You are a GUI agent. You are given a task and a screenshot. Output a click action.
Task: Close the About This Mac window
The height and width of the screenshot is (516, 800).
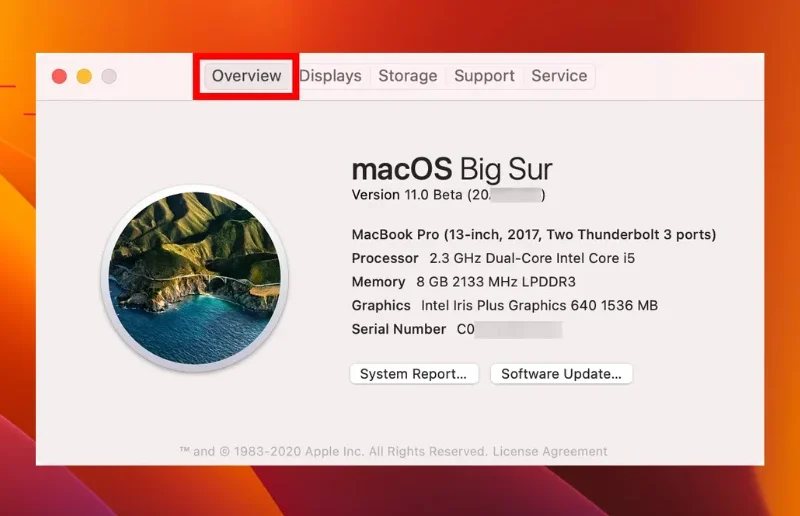[x=59, y=77]
